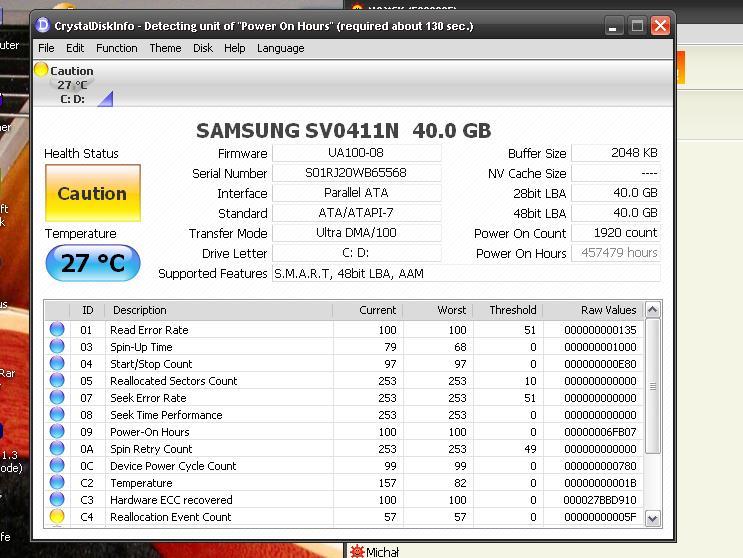The image size is (743, 558).
Task: Click the Serial Number value field
Action: pyautogui.click(x=356, y=173)
